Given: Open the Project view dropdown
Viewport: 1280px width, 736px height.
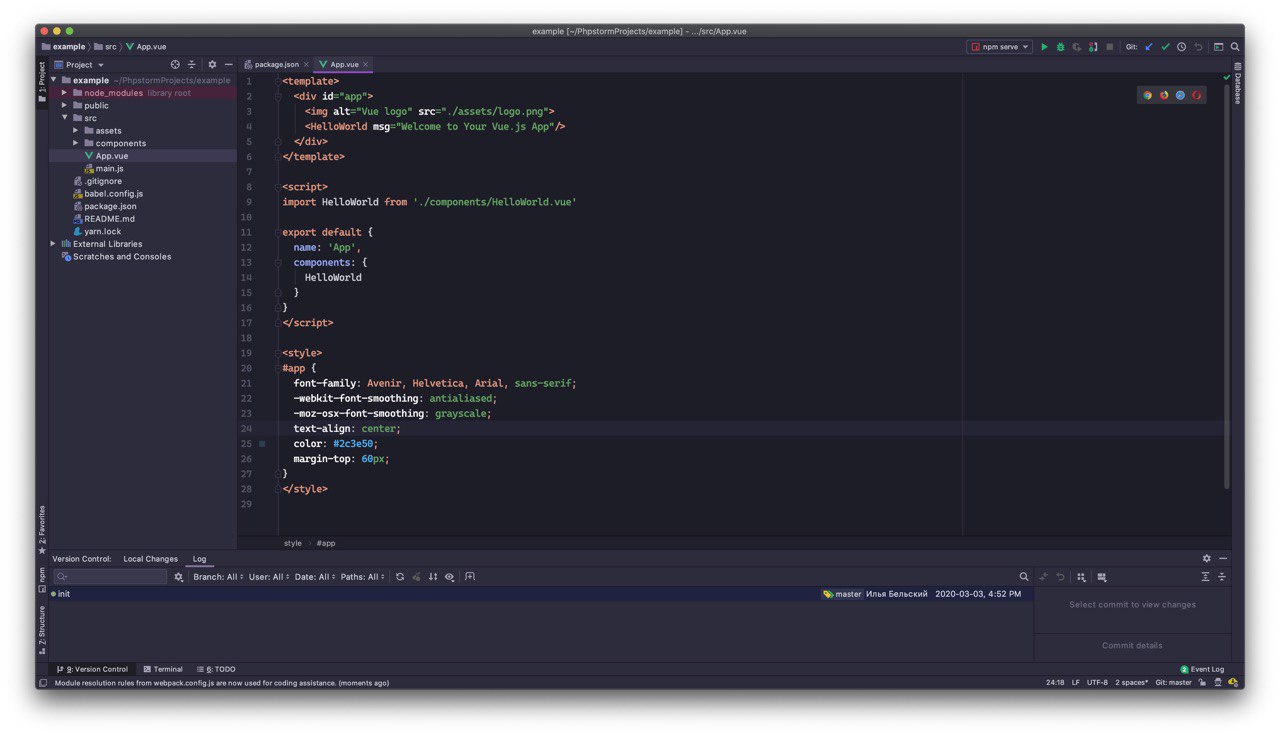Looking at the screenshot, I should pos(79,65).
